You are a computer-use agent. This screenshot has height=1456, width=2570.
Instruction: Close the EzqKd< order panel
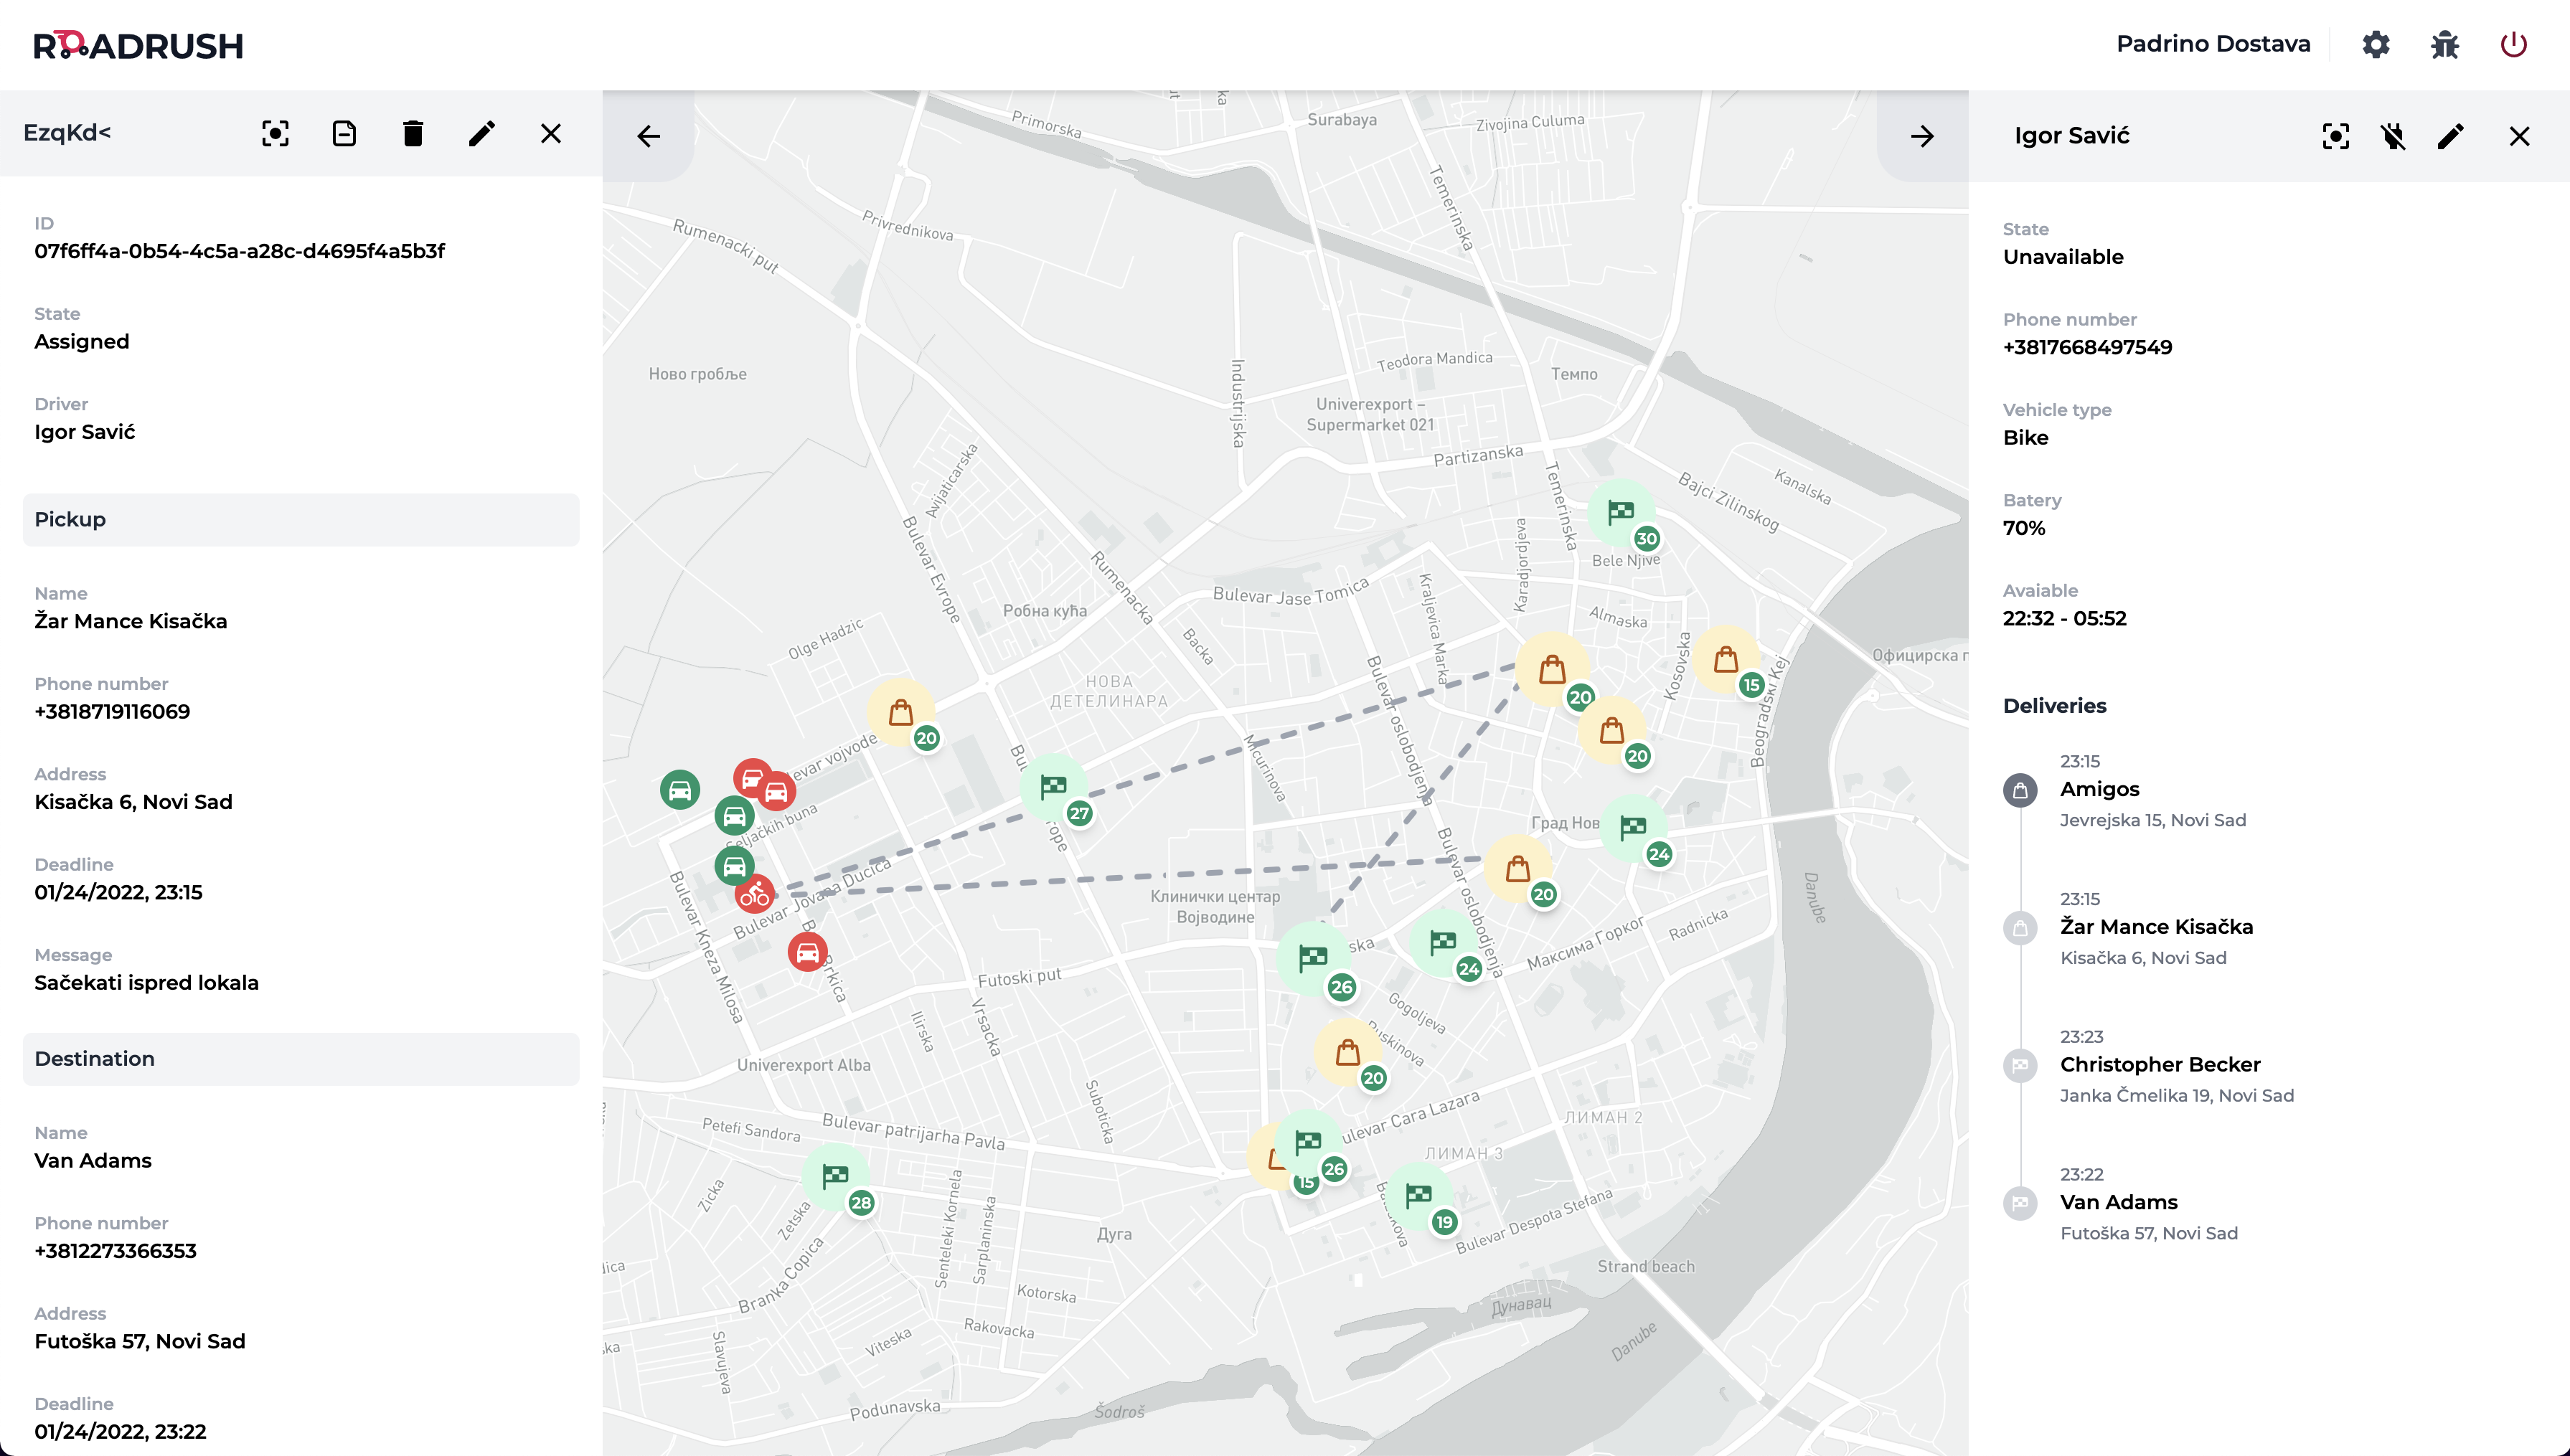pyautogui.click(x=551, y=134)
